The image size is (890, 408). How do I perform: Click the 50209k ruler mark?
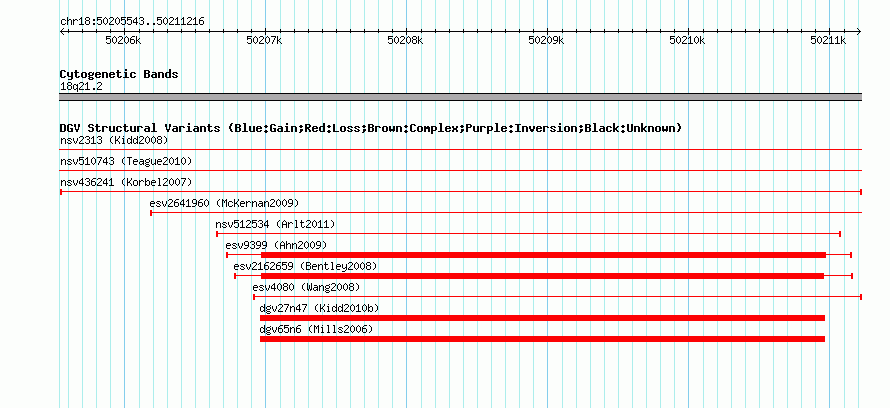pyautogui.click(x=547, y=40)
